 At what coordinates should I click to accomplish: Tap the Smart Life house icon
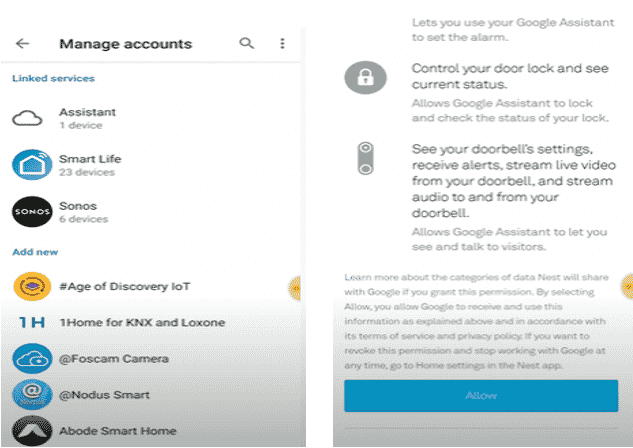point(31,165)
